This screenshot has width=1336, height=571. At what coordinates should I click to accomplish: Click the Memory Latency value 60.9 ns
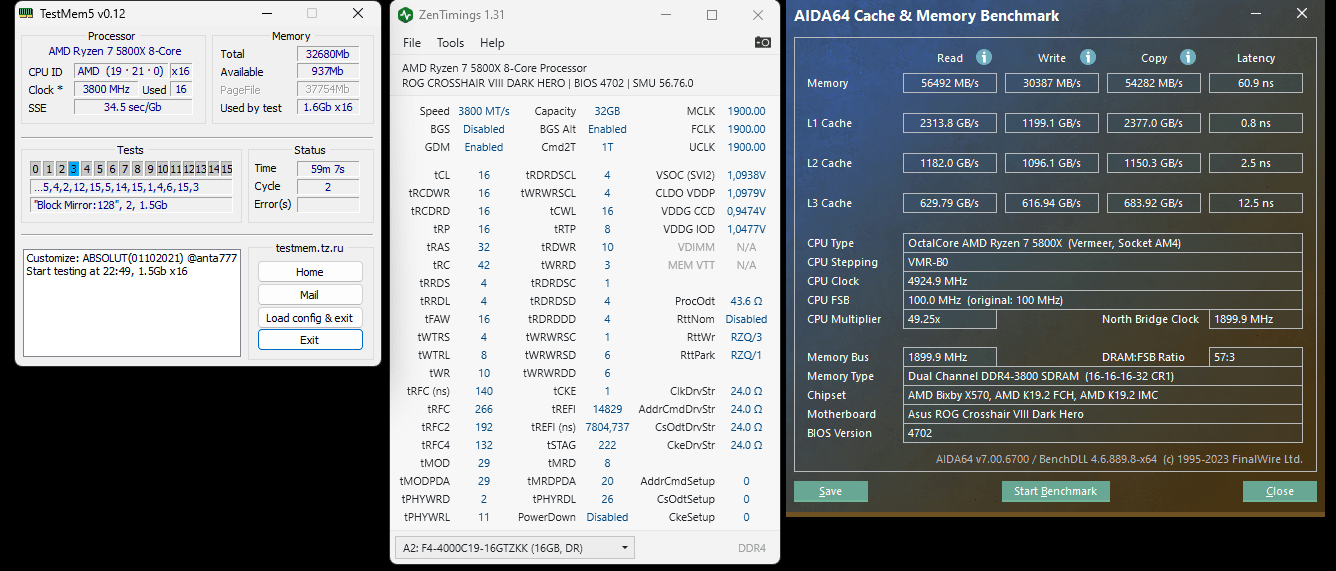1256,83
